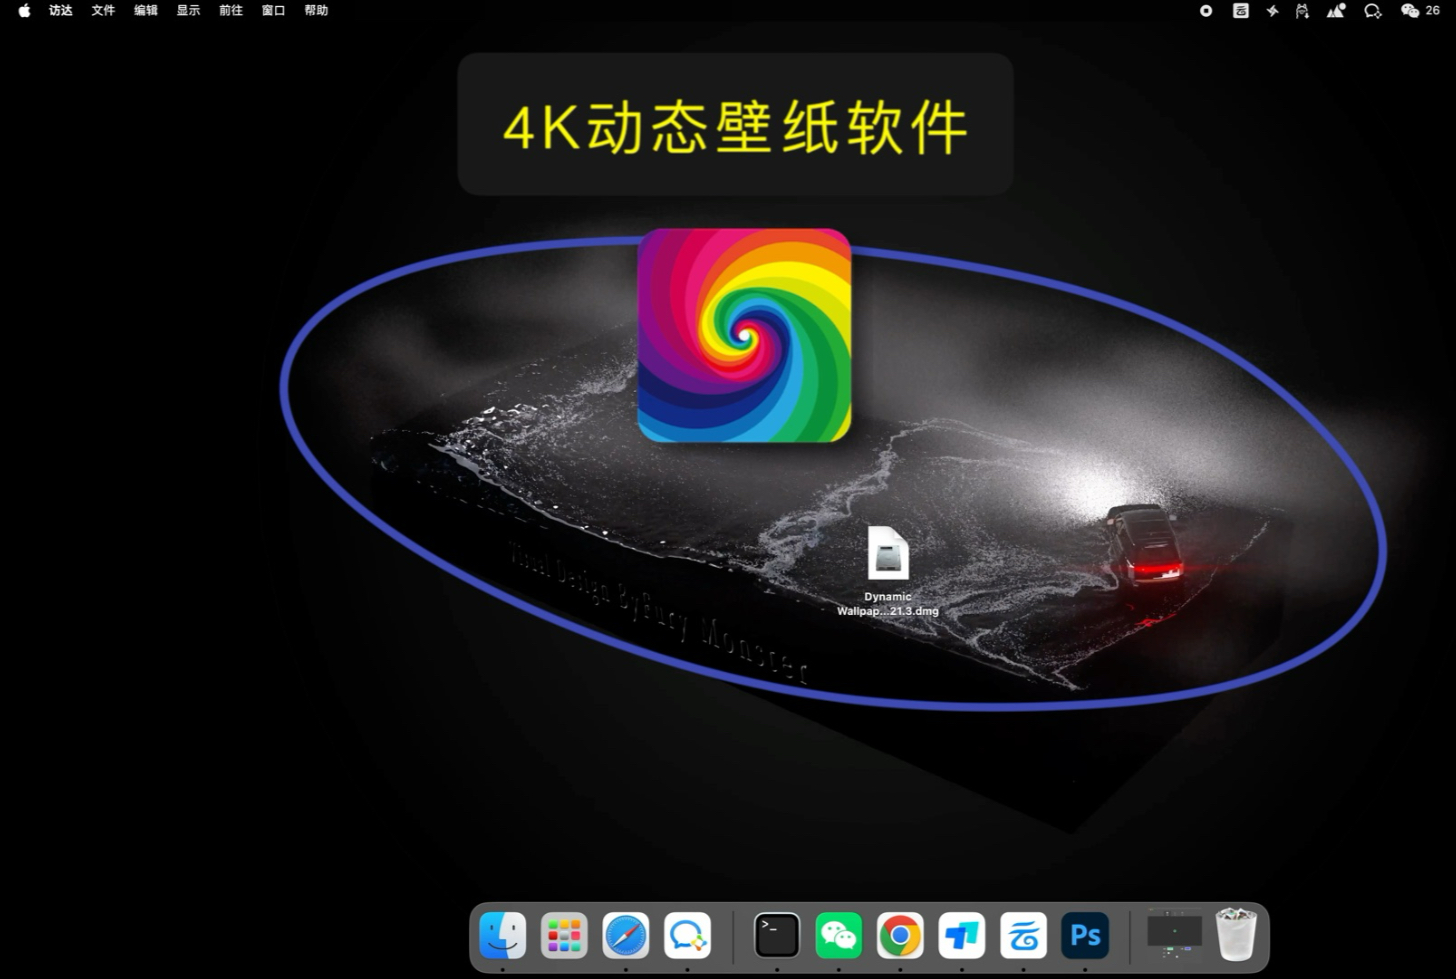Click the minimized window thumbnail in the Dock

1175,935
